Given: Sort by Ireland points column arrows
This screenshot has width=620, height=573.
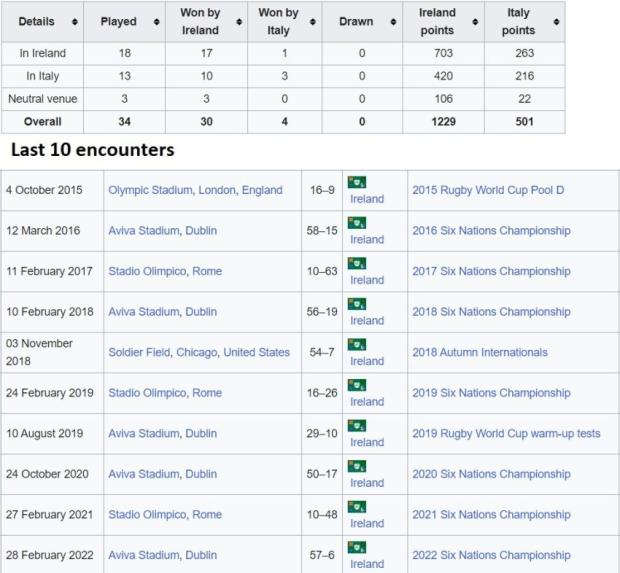Looking at the screenshot, I should point(475,22).
